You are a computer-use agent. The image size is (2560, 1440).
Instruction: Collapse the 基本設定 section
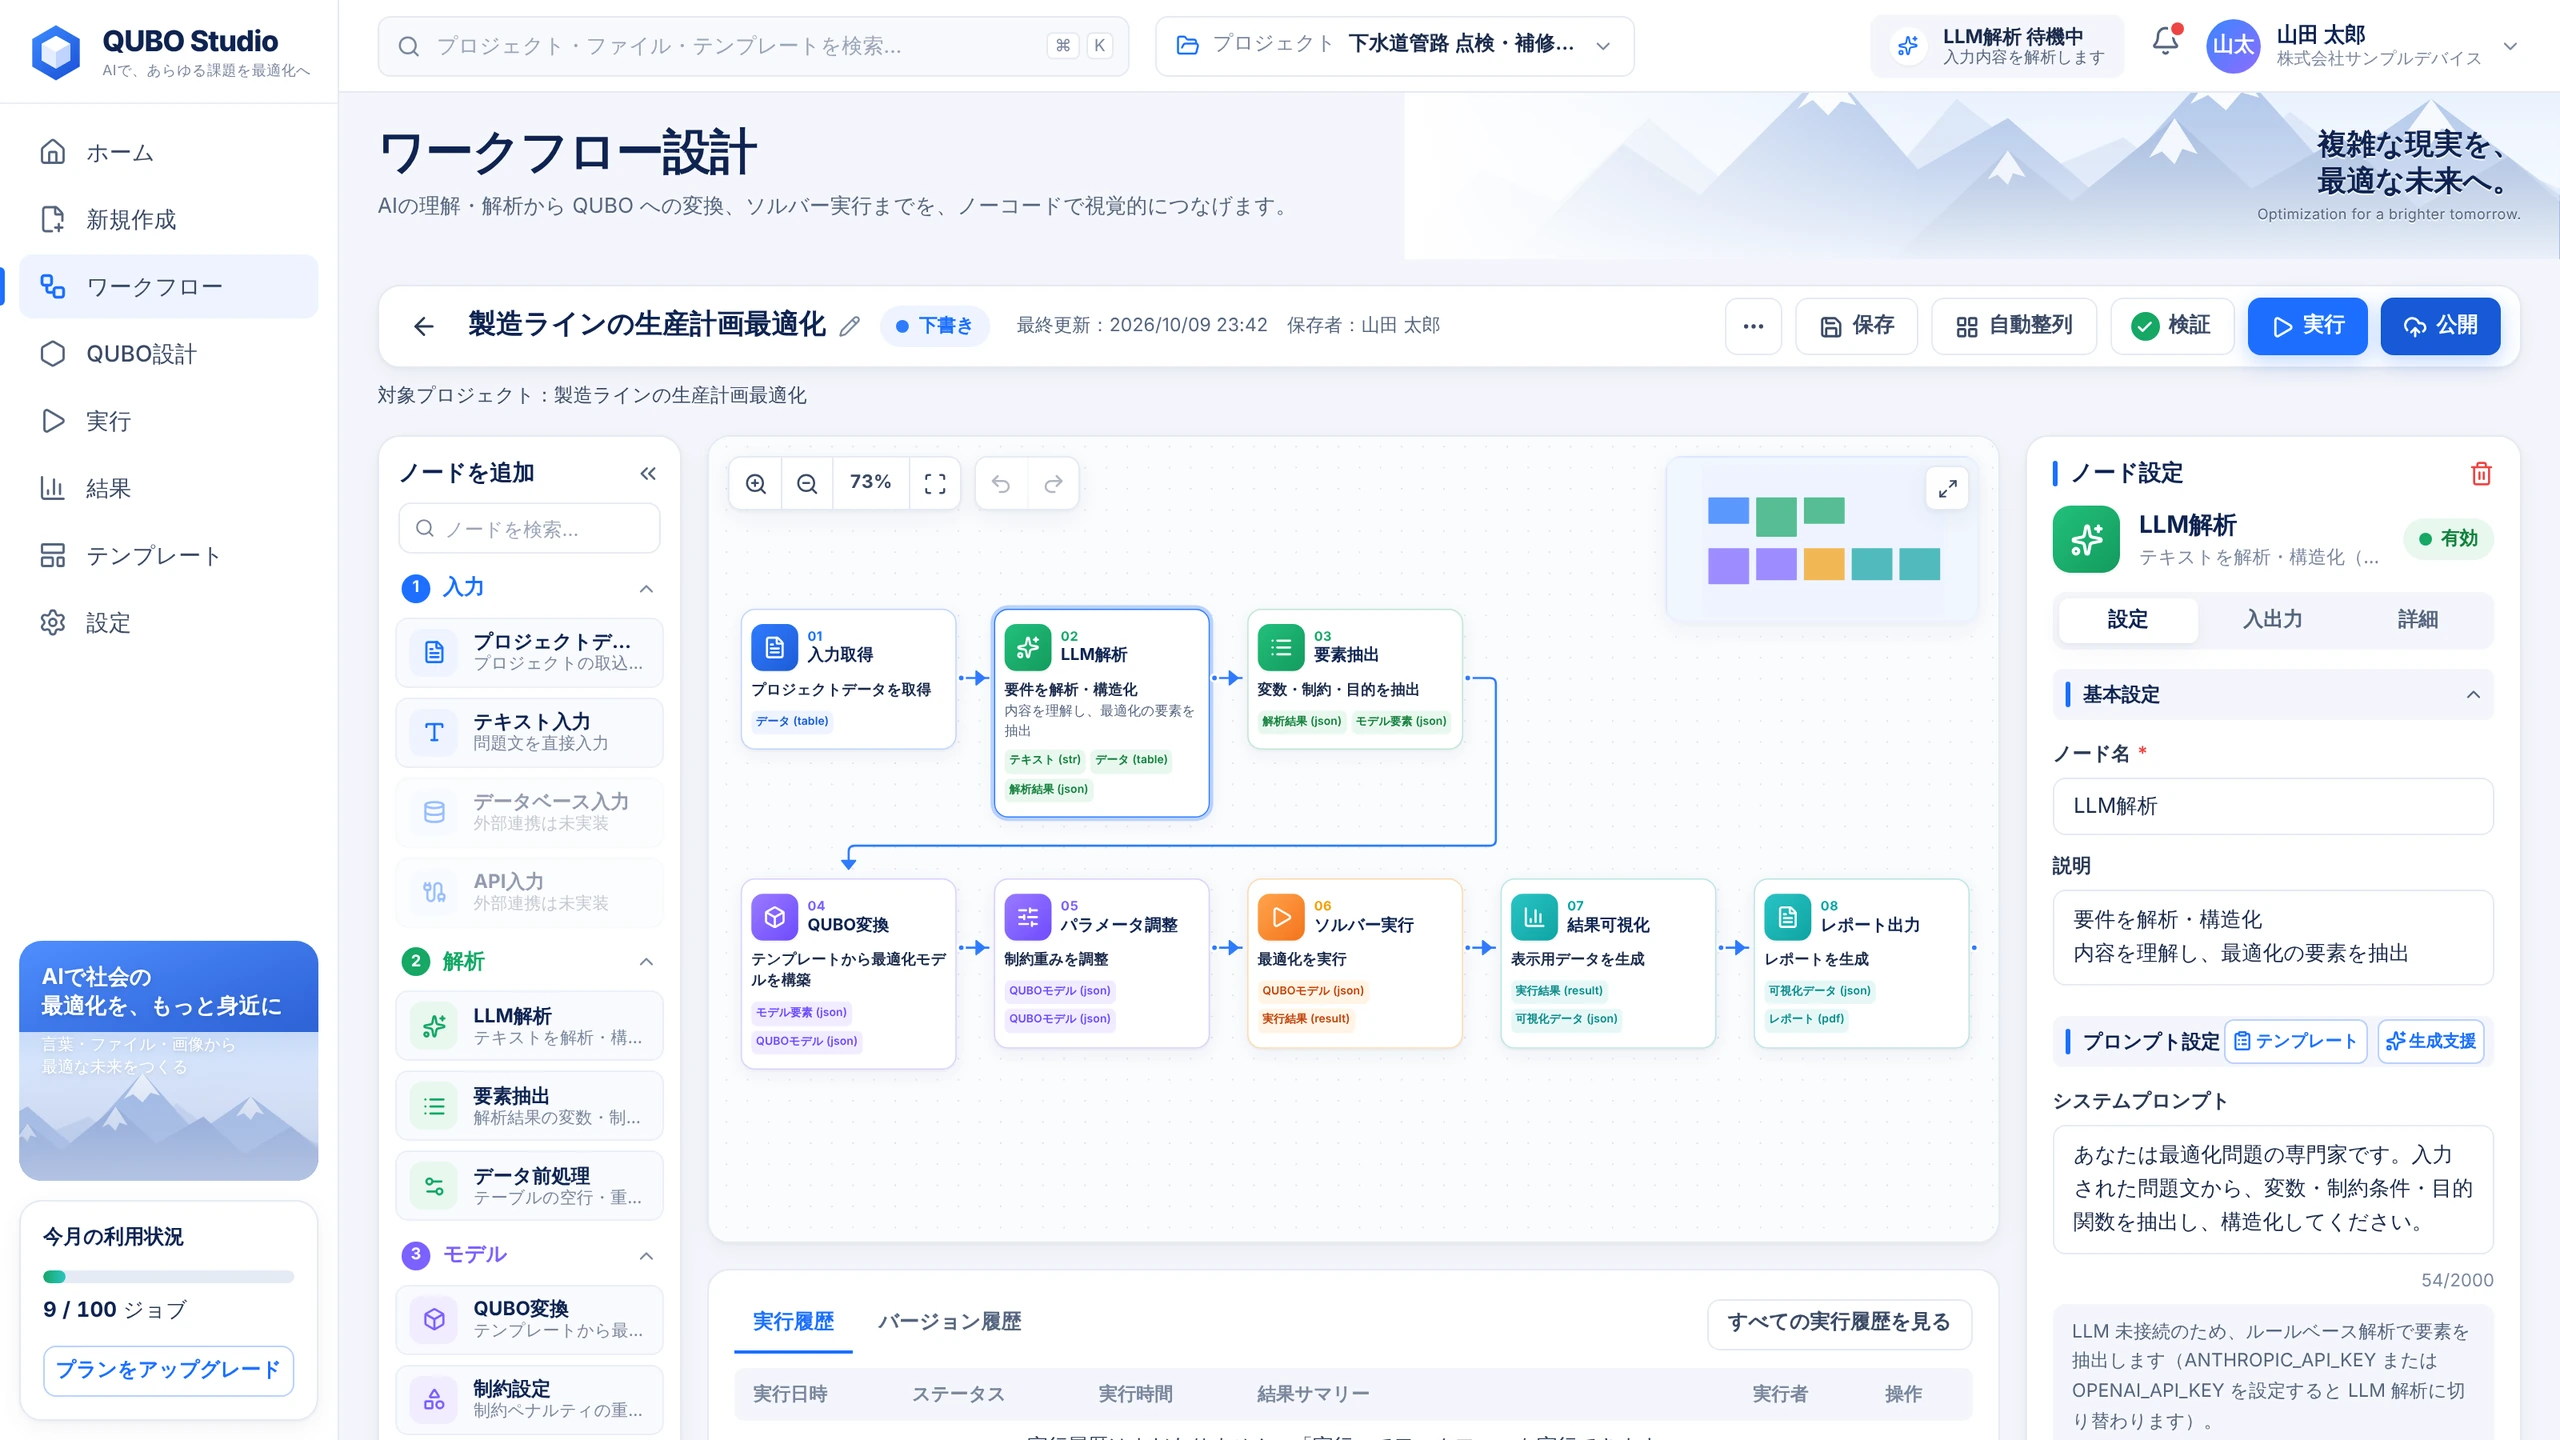(x=2473, y=694)
